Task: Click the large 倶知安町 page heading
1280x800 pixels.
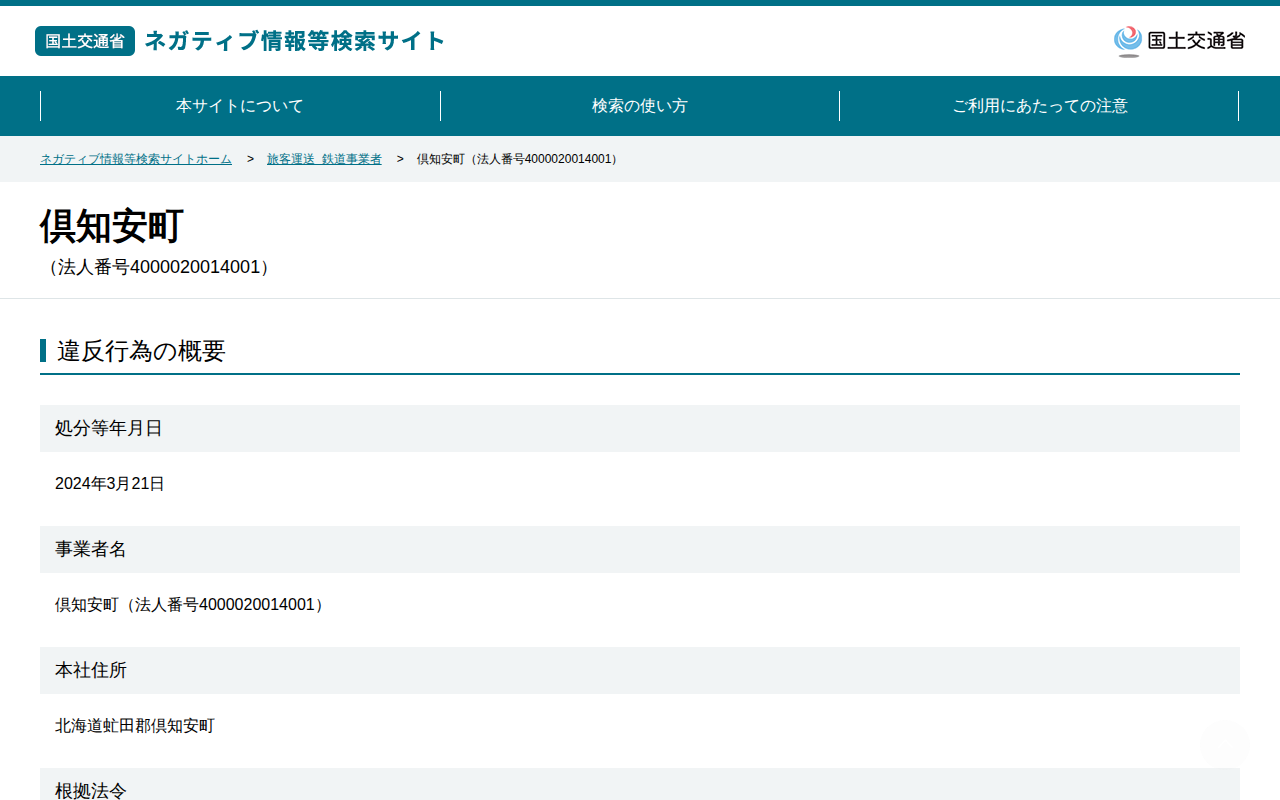Action: 112,227
